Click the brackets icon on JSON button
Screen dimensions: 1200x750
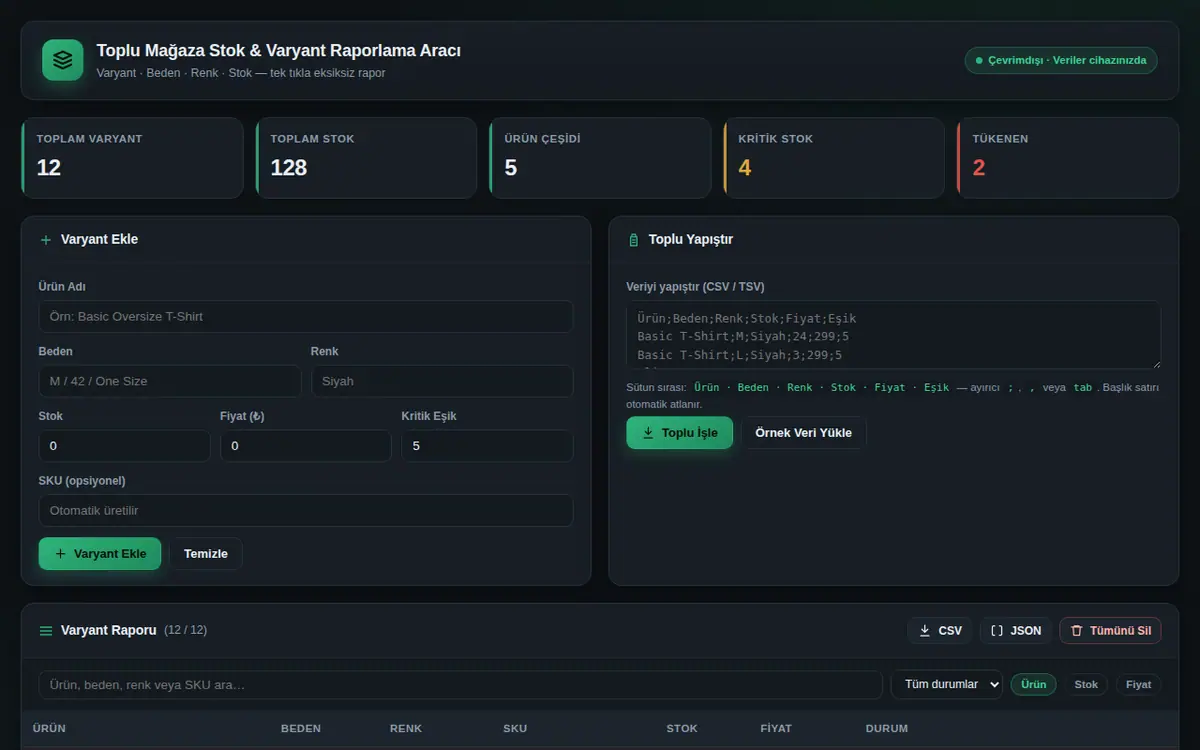(997, 631)
